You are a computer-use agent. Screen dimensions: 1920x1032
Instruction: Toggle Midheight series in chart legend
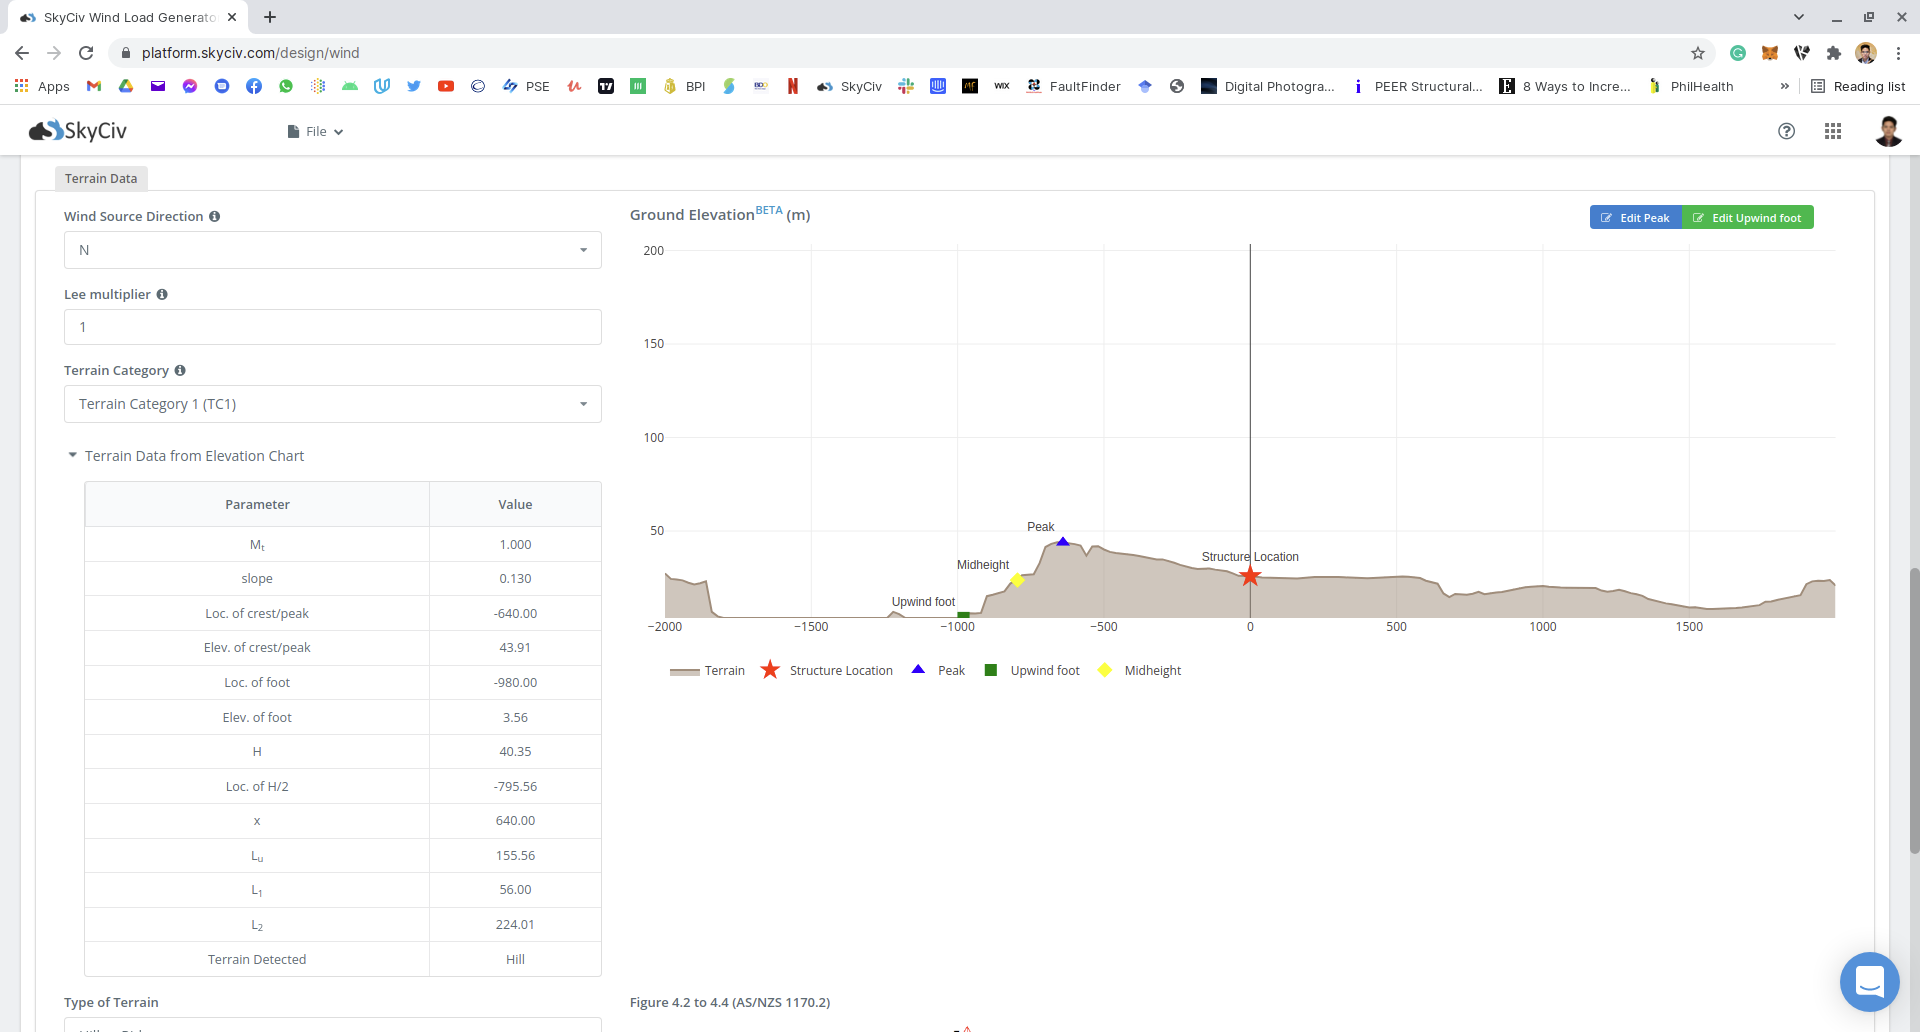(x=1140, y=671)
